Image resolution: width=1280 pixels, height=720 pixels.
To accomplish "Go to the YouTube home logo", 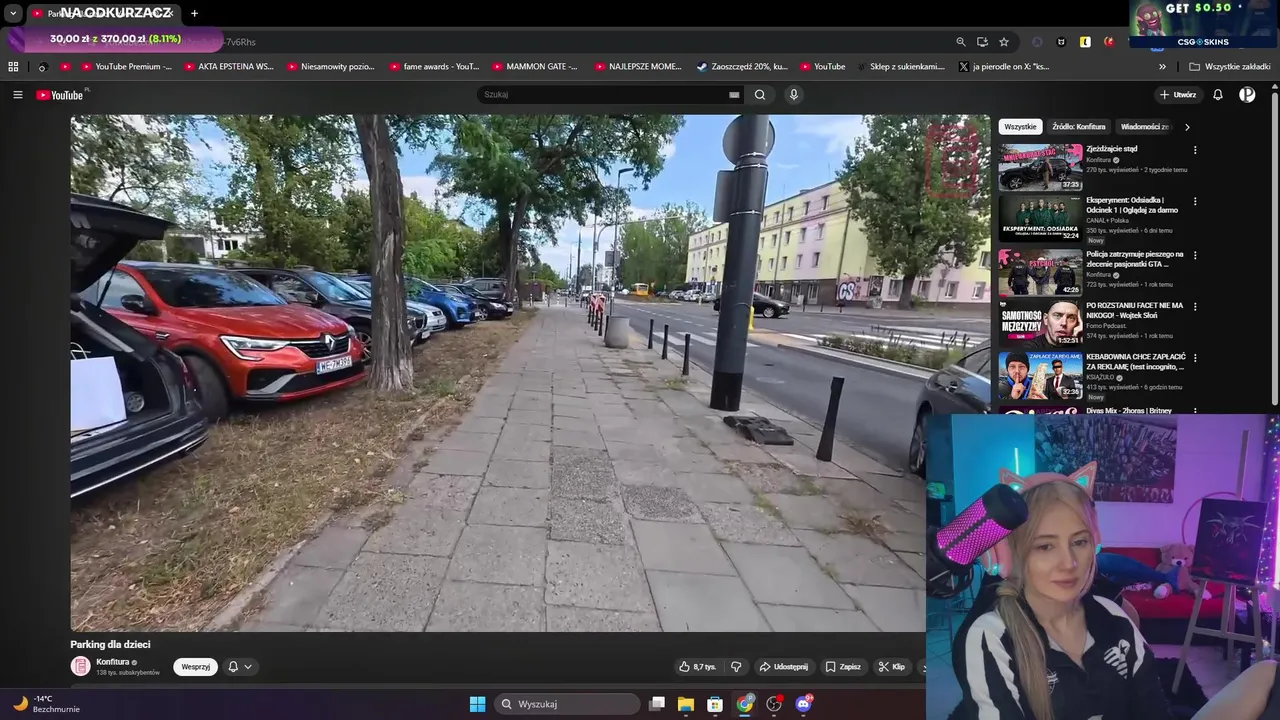I will pyautogui.click(x=61, y=95).
